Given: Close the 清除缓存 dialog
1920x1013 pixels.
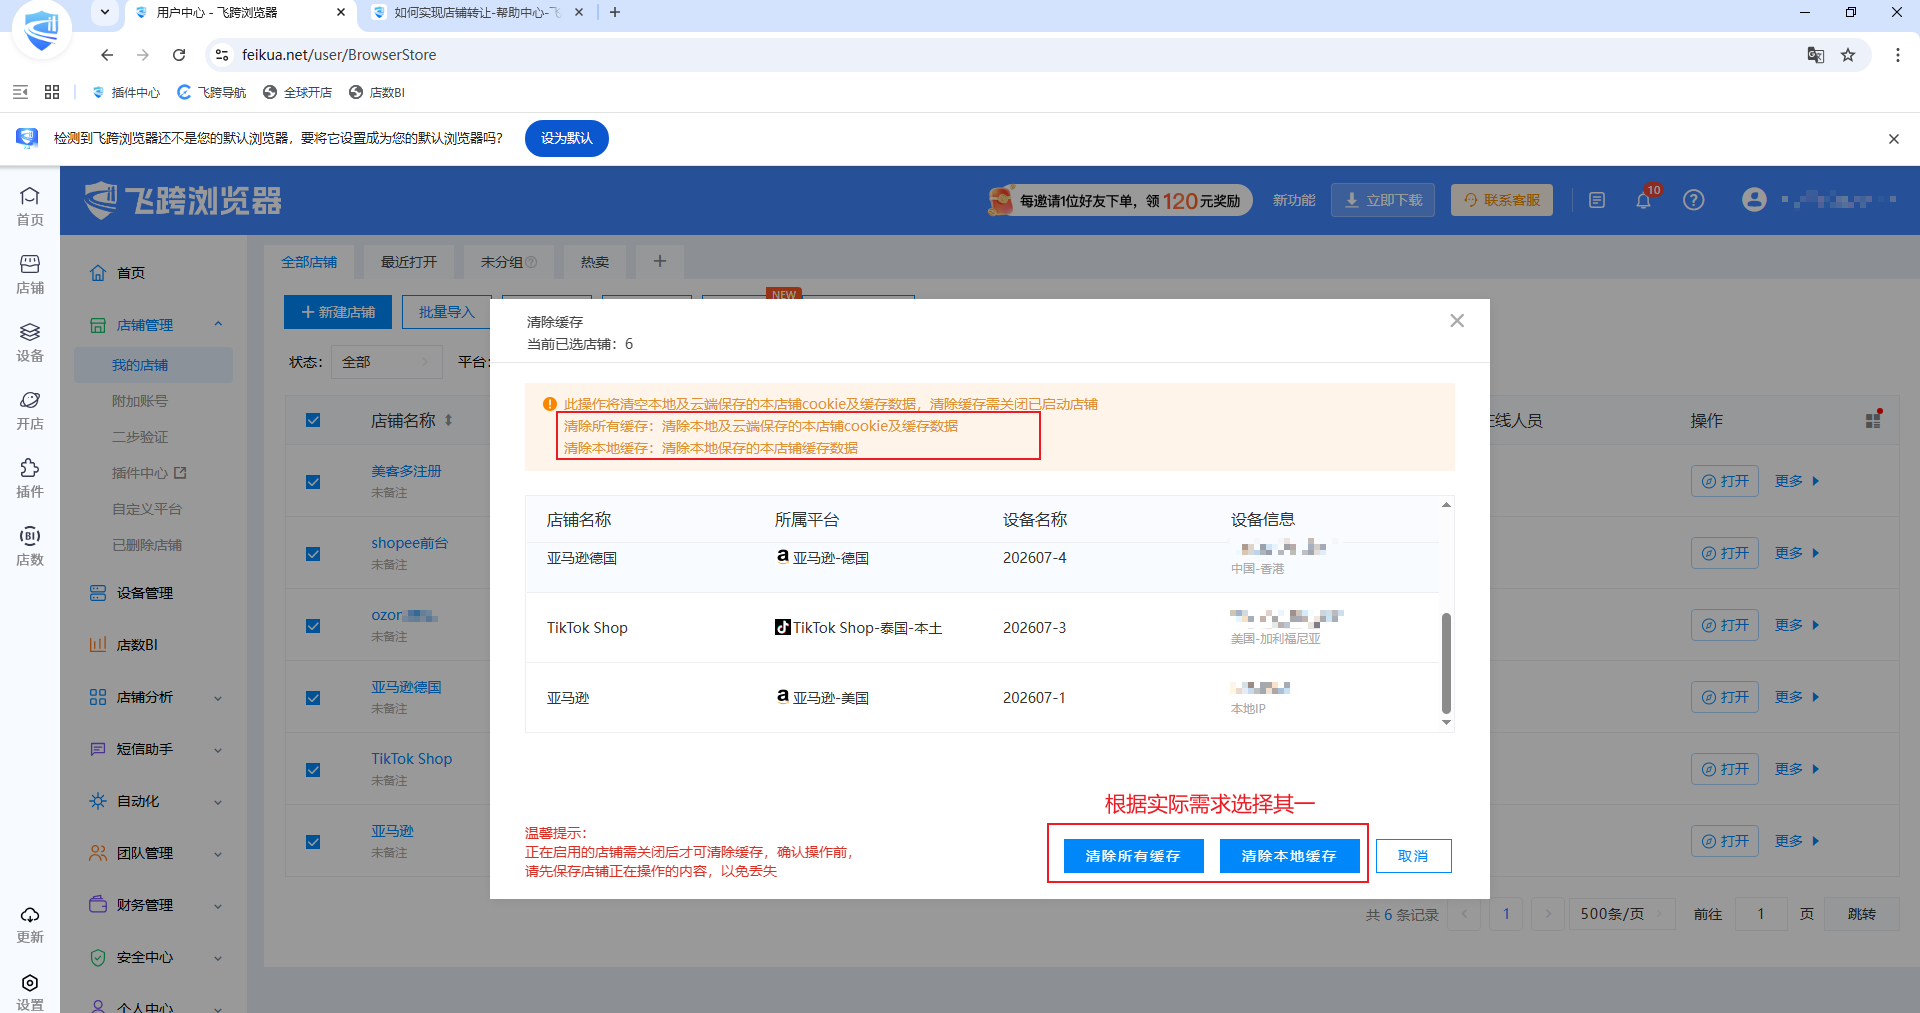Looking at the screenshot, I should click(x=1457, y=320).
